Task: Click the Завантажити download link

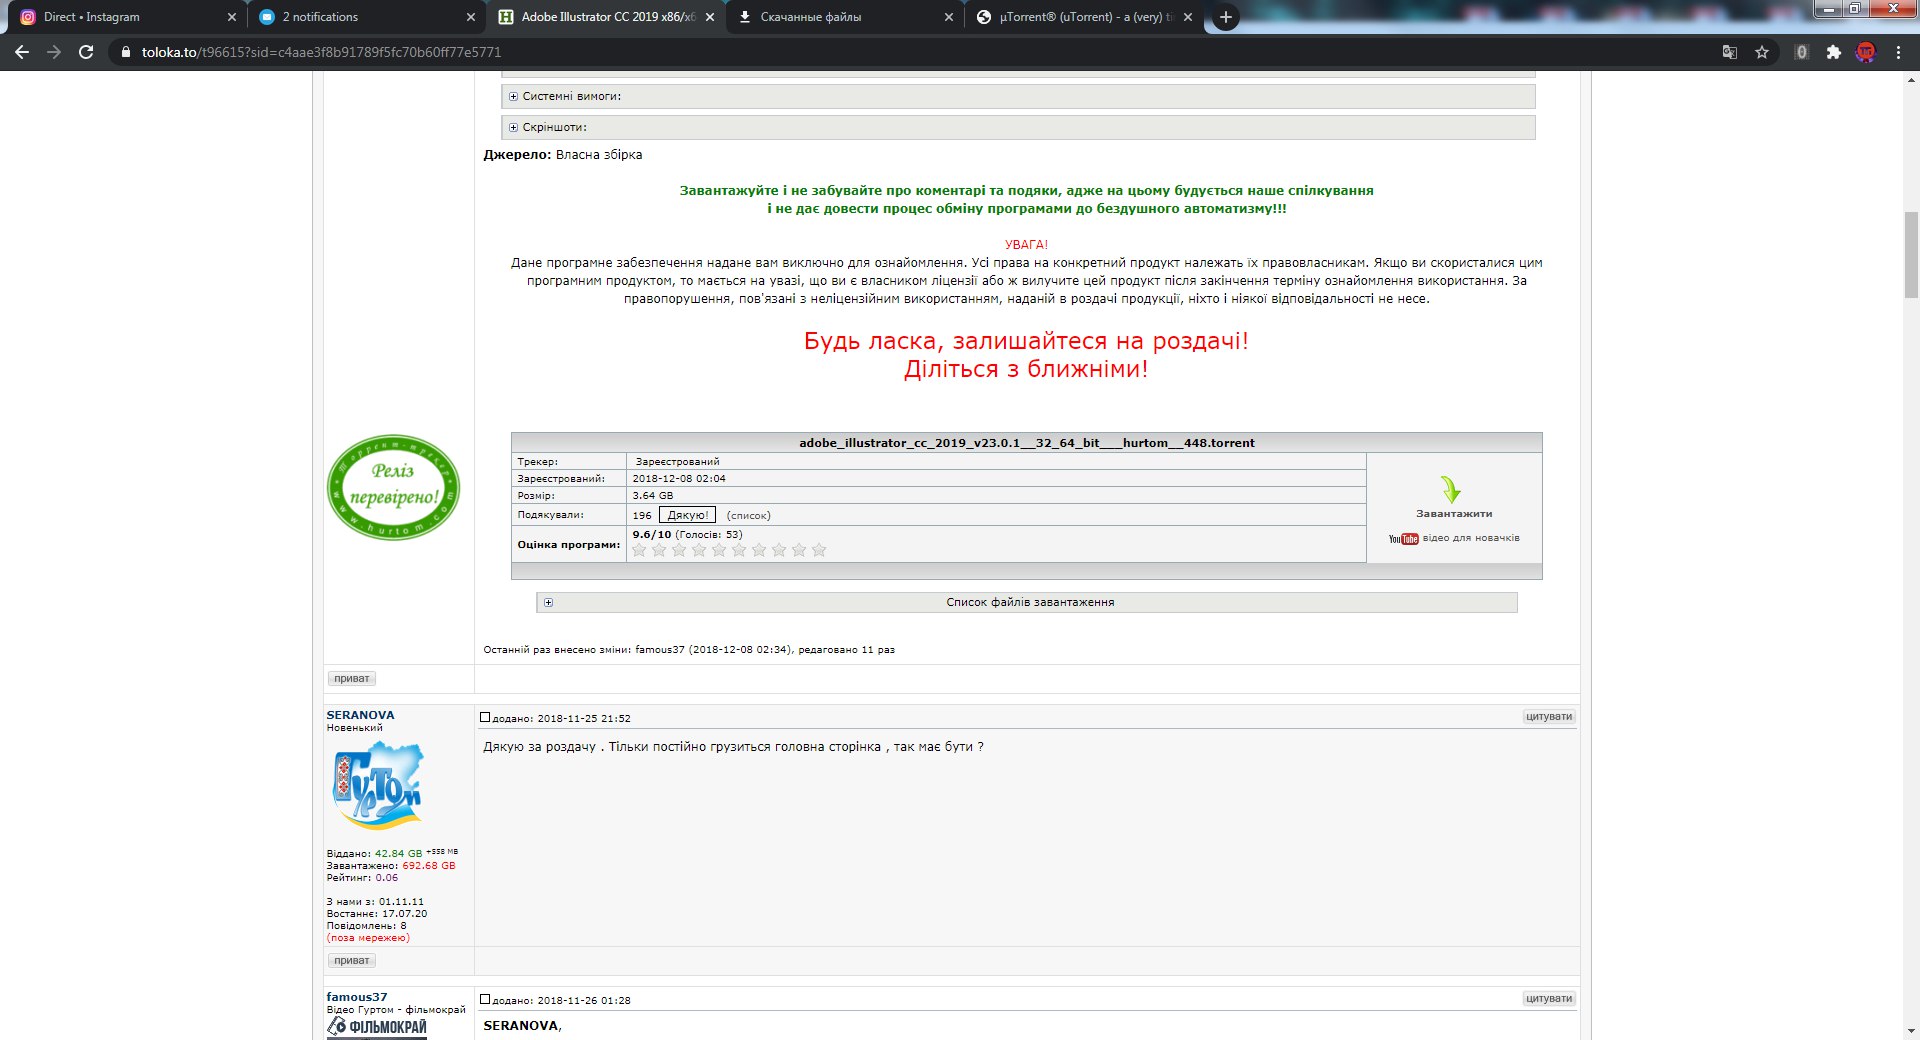Action: pyautogui.click(x=1454, y=514)
